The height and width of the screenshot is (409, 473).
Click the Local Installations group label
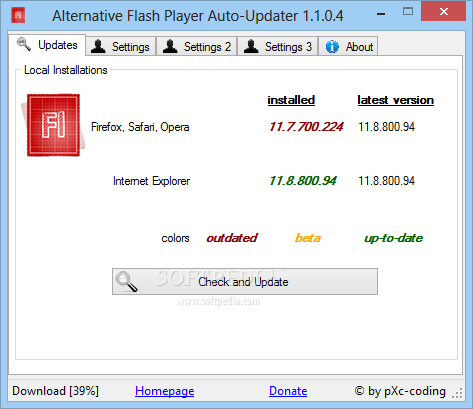pos(66,70)
